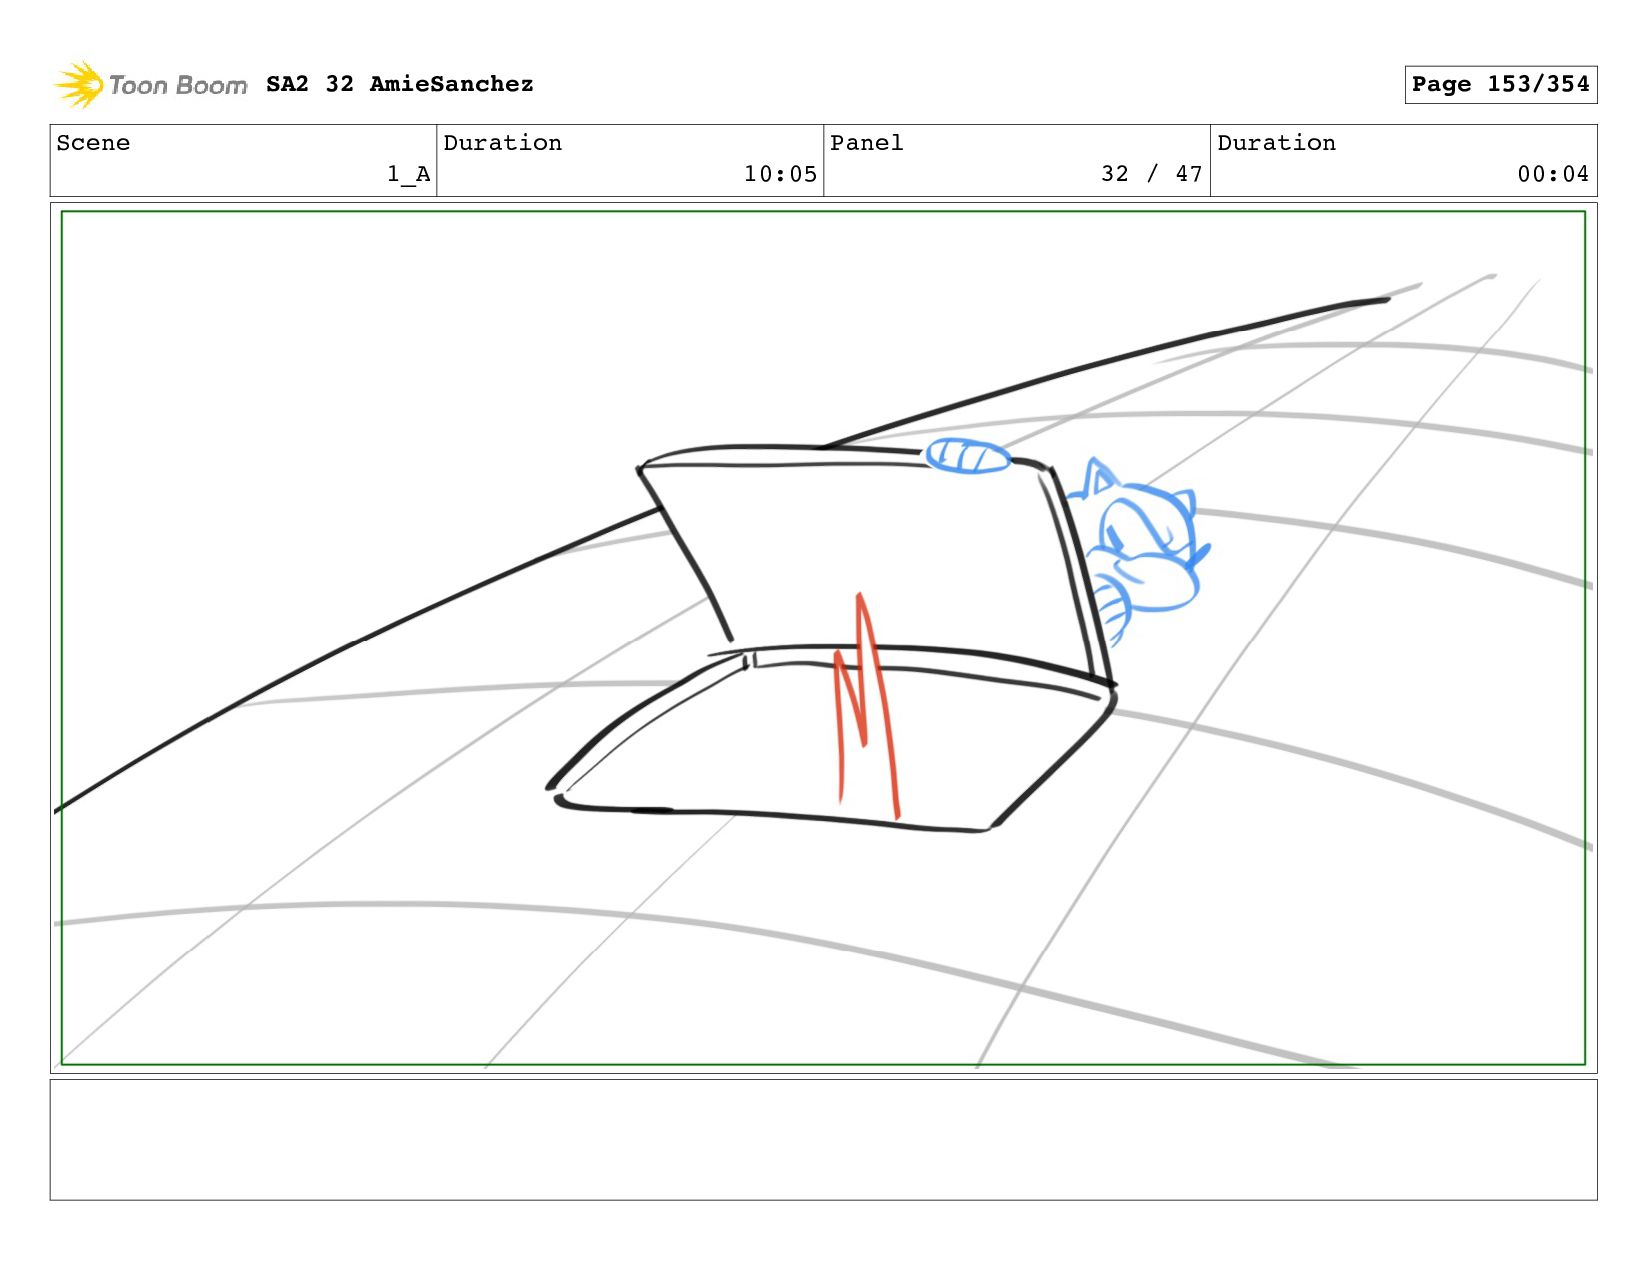1650x1275 pixels.
Task: Click the empty notes box below the panel
Action: (x=823, y=1139)
